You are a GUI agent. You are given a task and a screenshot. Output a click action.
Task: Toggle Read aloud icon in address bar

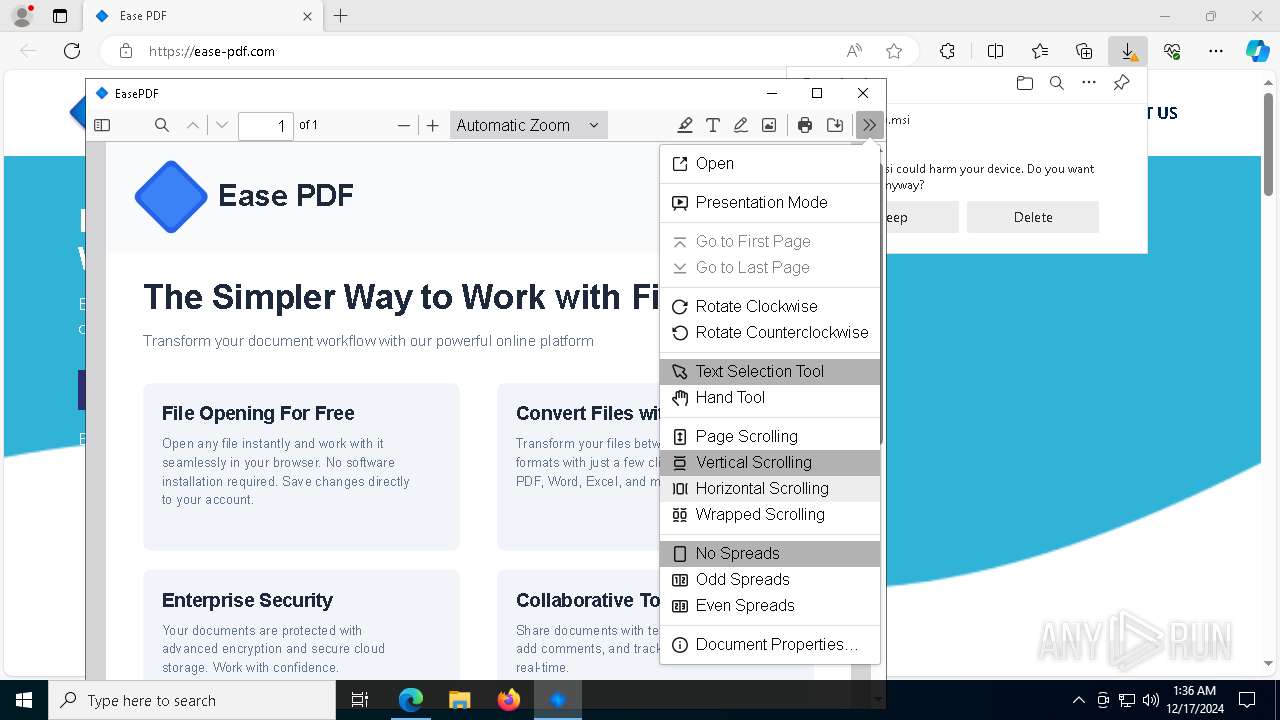(854, 51)
